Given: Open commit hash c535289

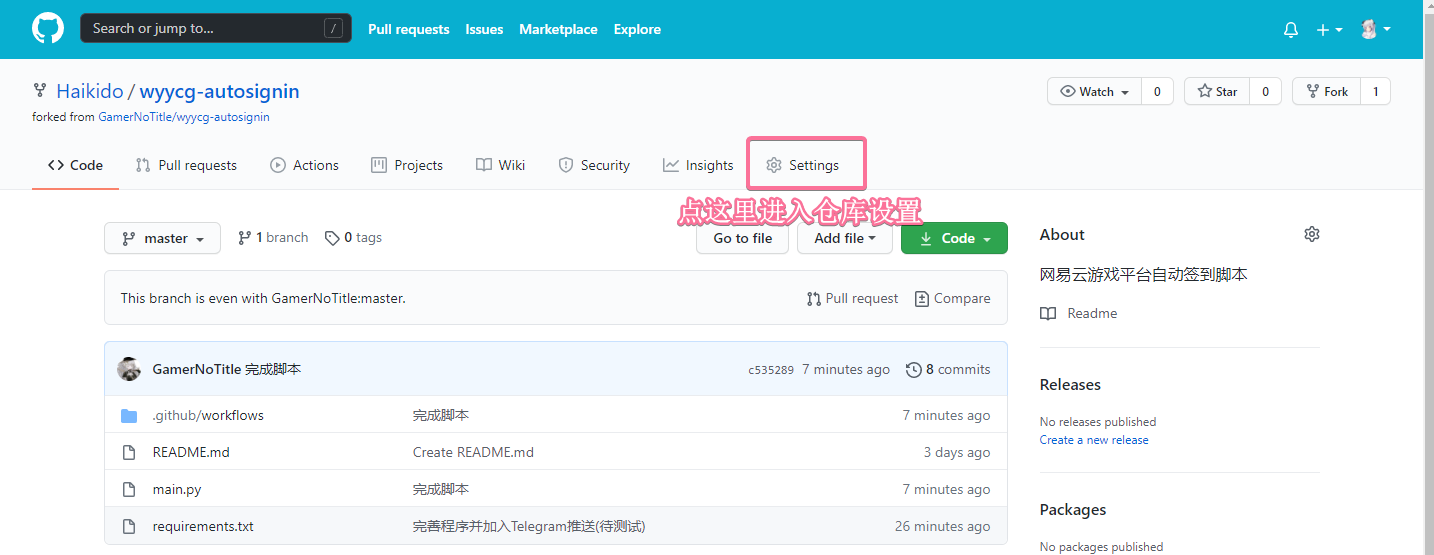Looking at the screenshot, I should [x=771, y=370].
